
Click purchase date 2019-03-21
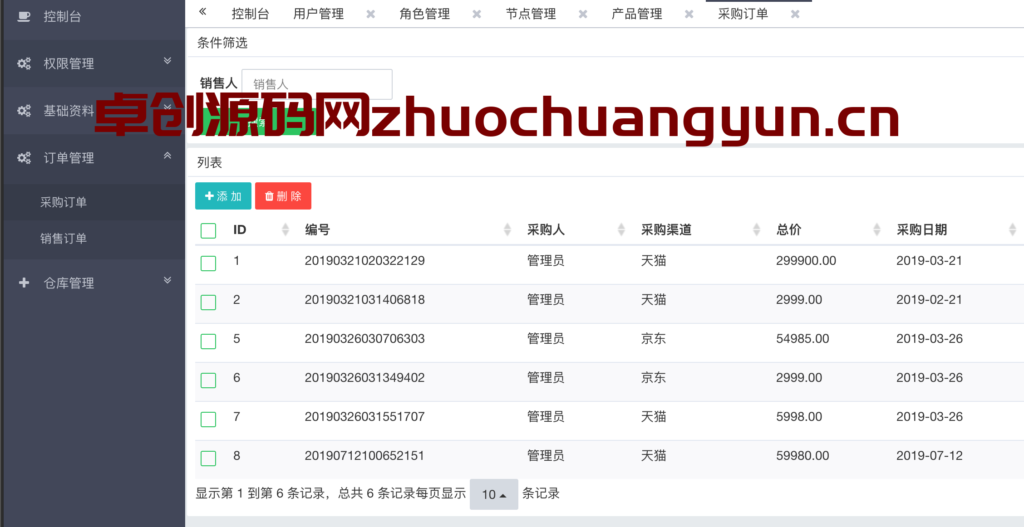929,261
